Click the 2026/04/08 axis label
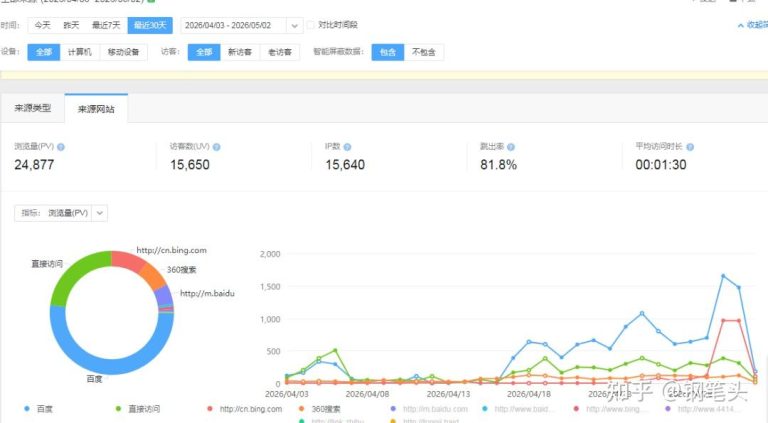 click(367, 394)
